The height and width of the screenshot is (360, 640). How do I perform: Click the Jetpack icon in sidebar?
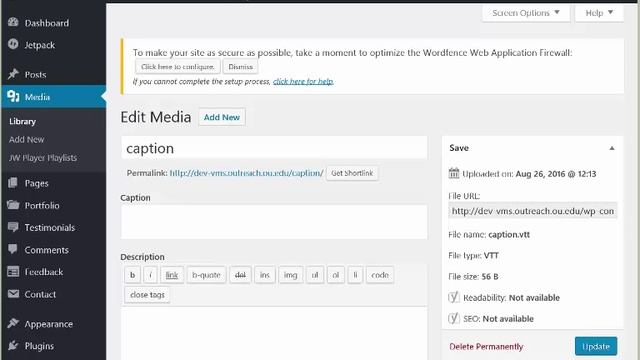coord(13,44)
